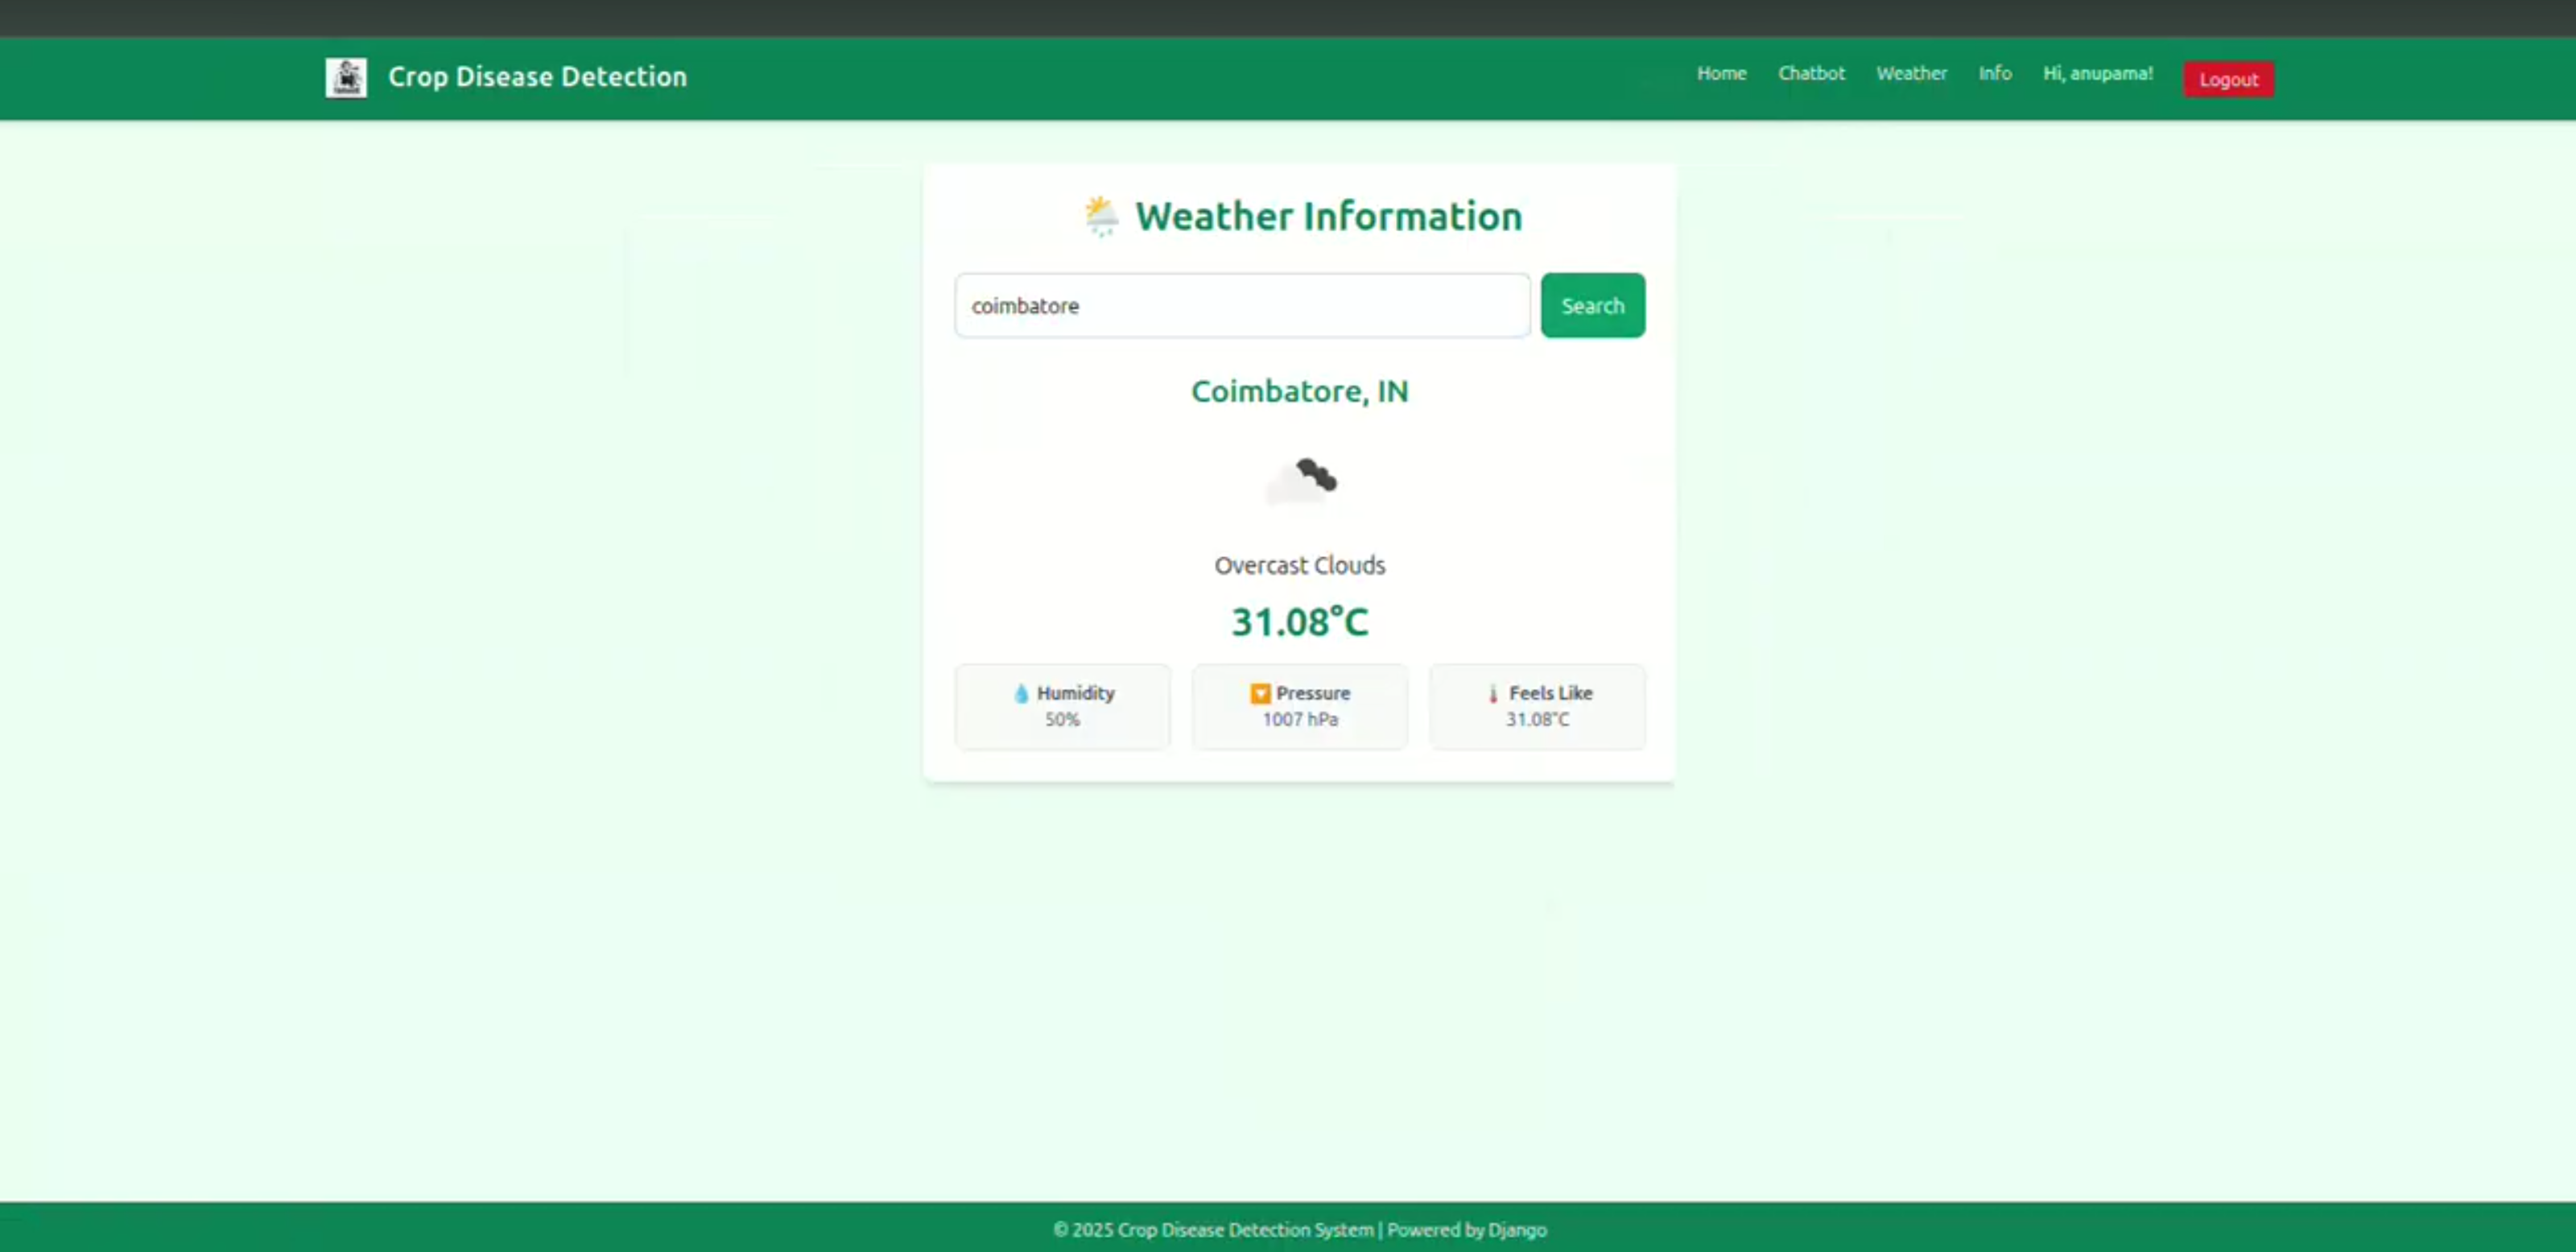Click the Humidity label
Viewport: 2576px width, 1252px height.
click(1075, 693)
